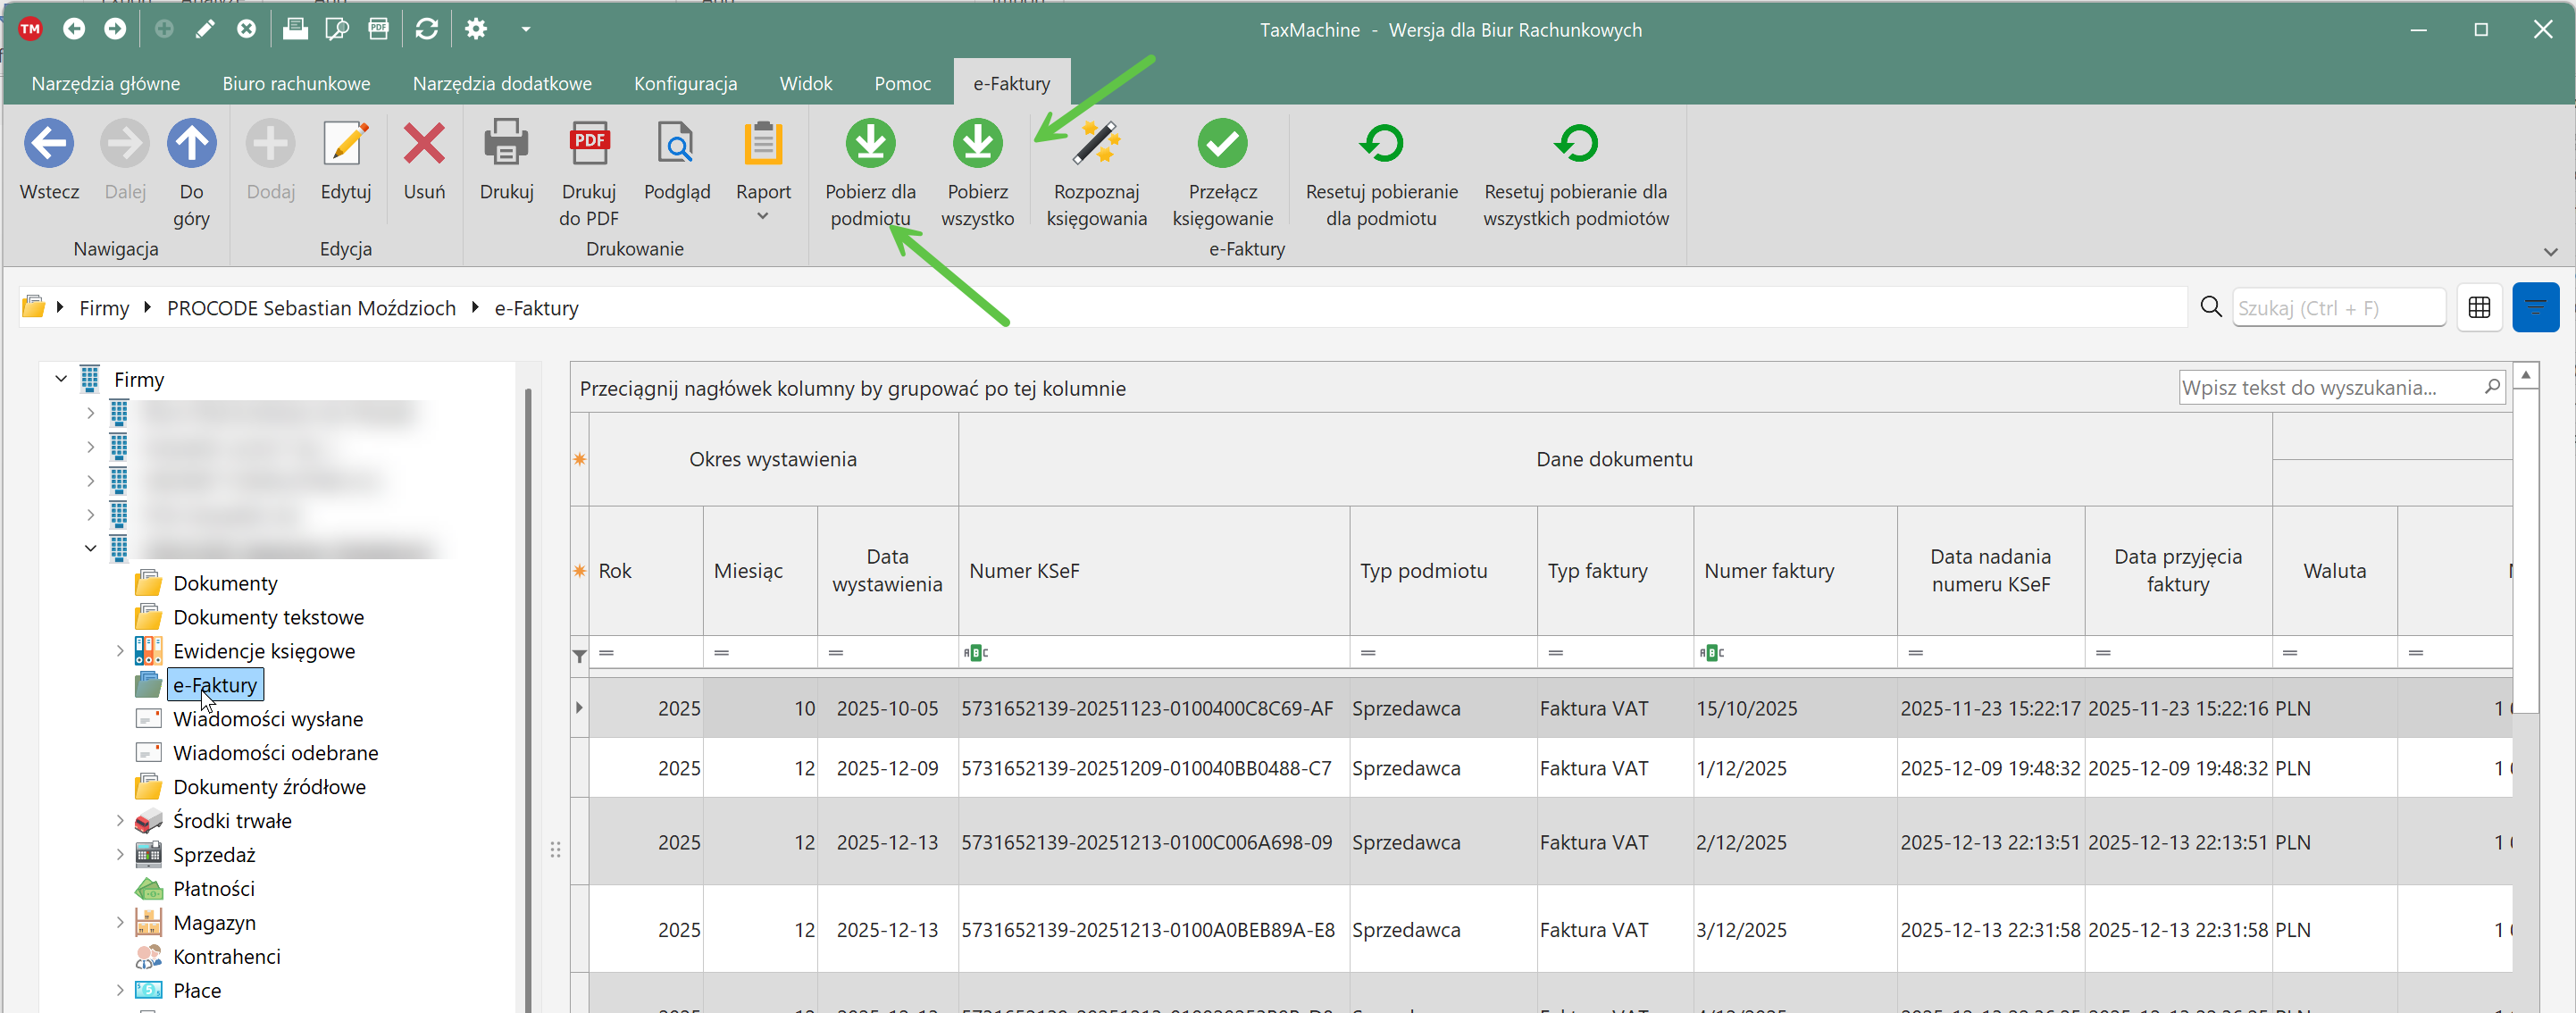Click the red Usuń delete icon

tap(424, 145)
